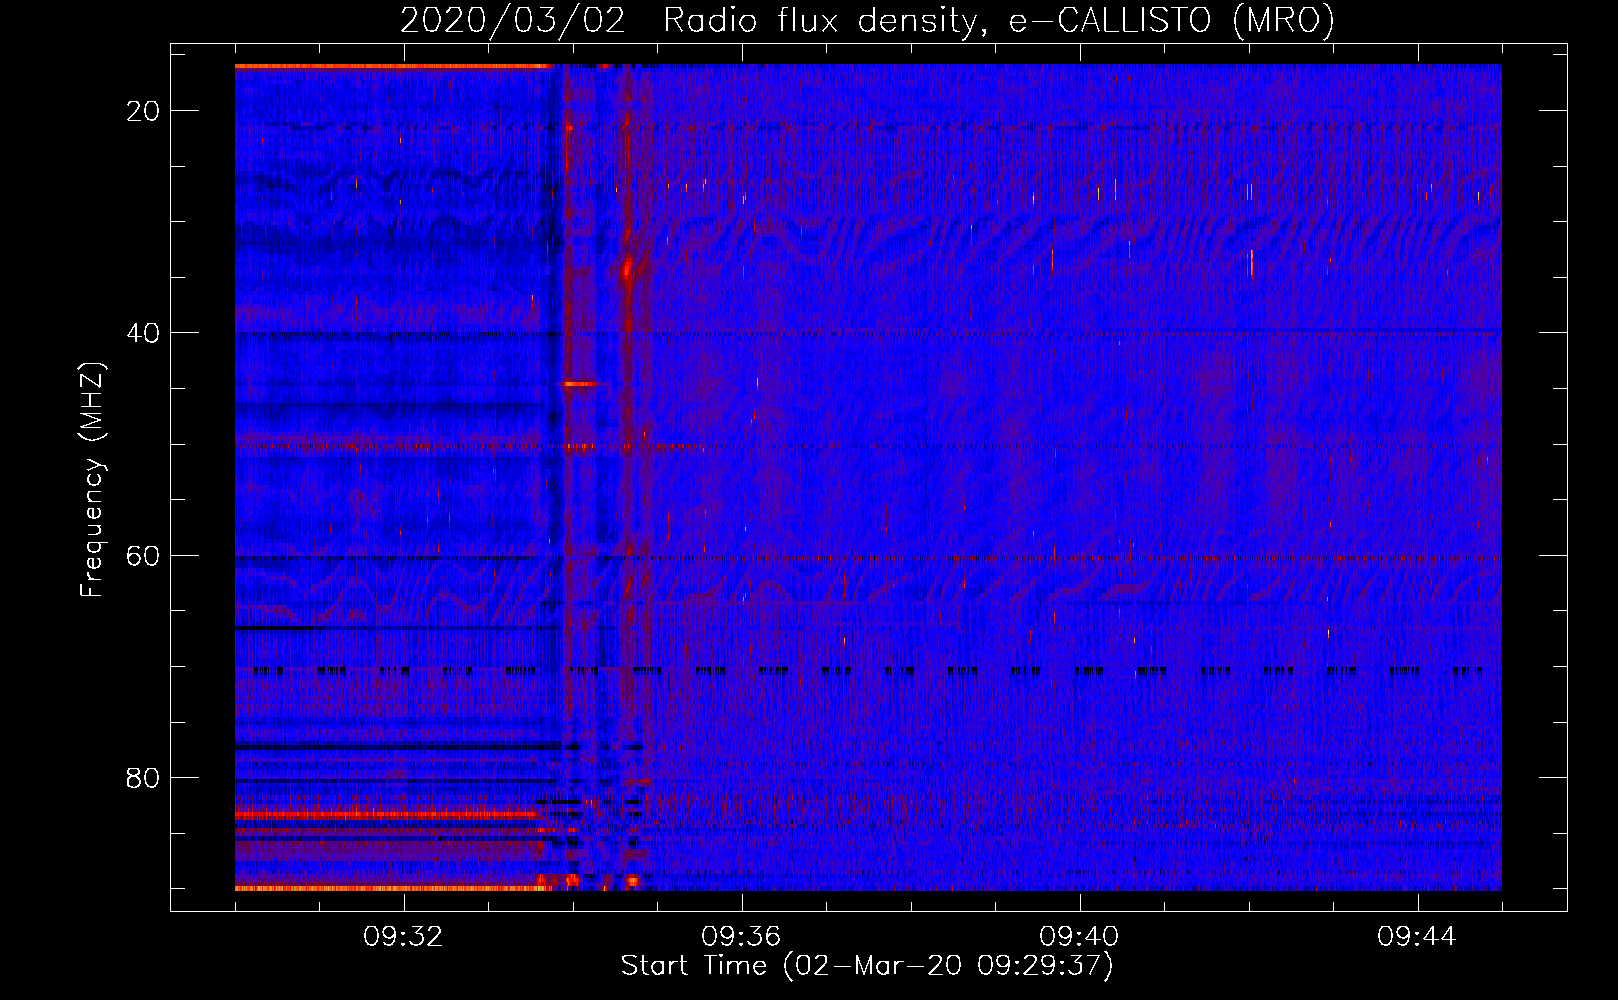Click the bright red burst spot near 34 MHz
Viewport: 1618px width, 1000px height.
[628, 269]
